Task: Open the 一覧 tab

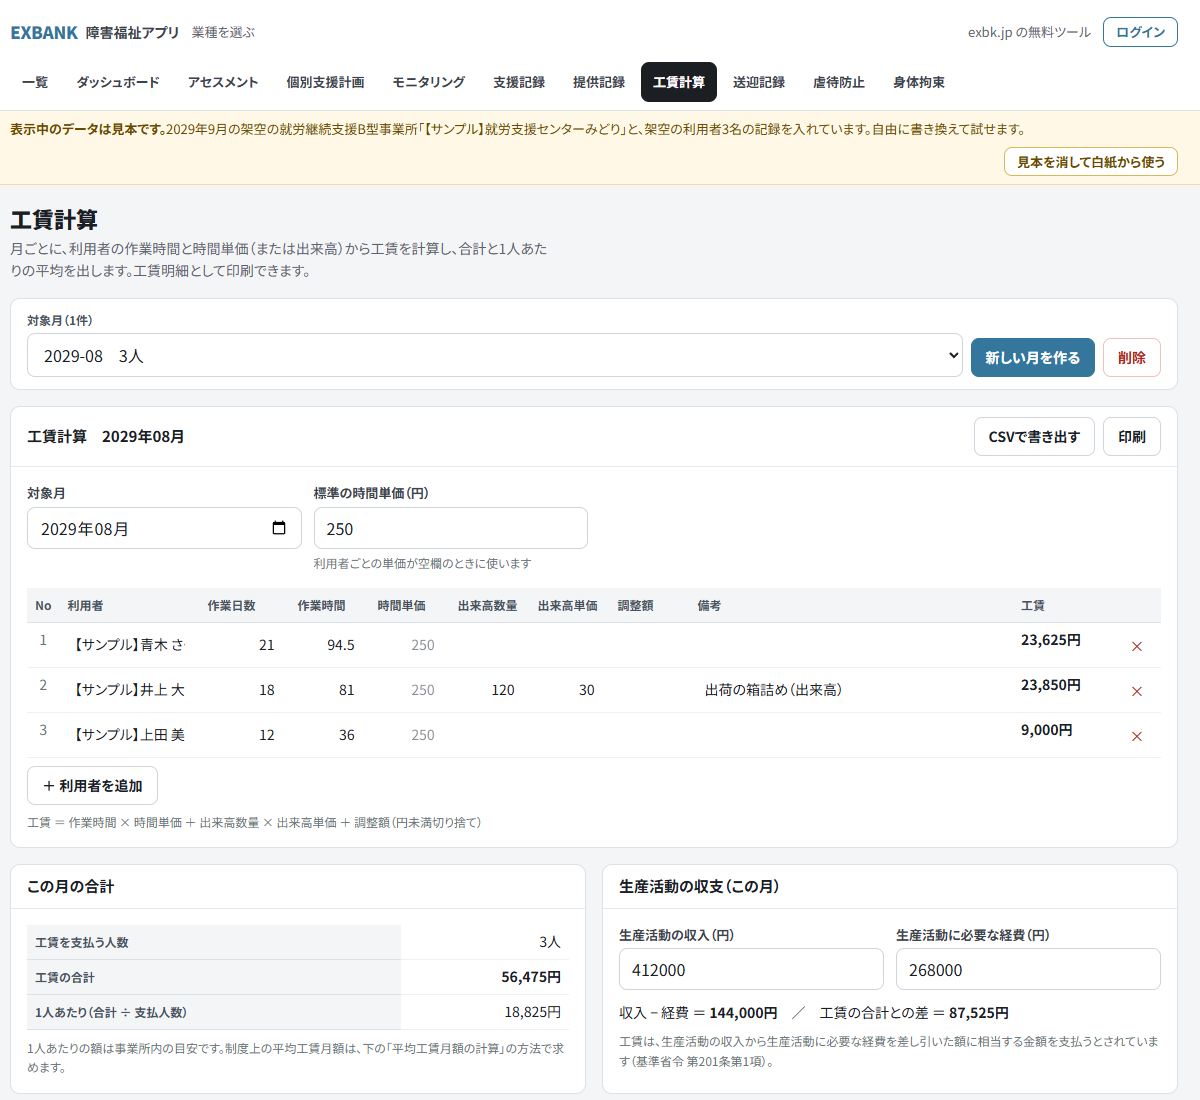Action: (35, 82)
